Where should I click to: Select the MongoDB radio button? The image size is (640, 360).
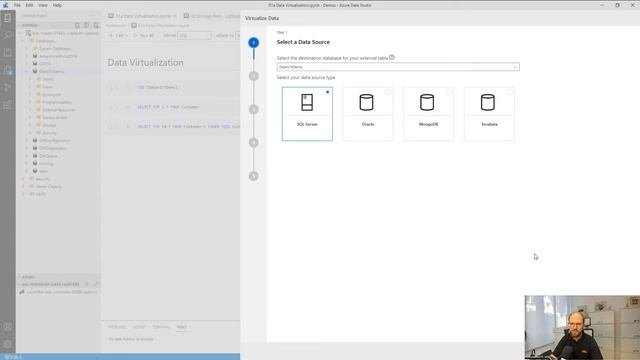point(449,92)
